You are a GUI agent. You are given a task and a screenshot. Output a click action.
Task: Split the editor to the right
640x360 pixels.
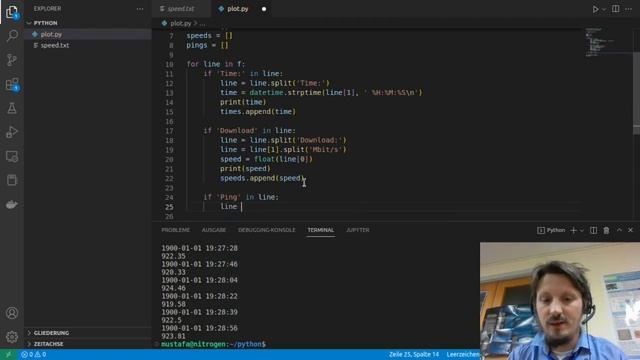tap(616, 9)
